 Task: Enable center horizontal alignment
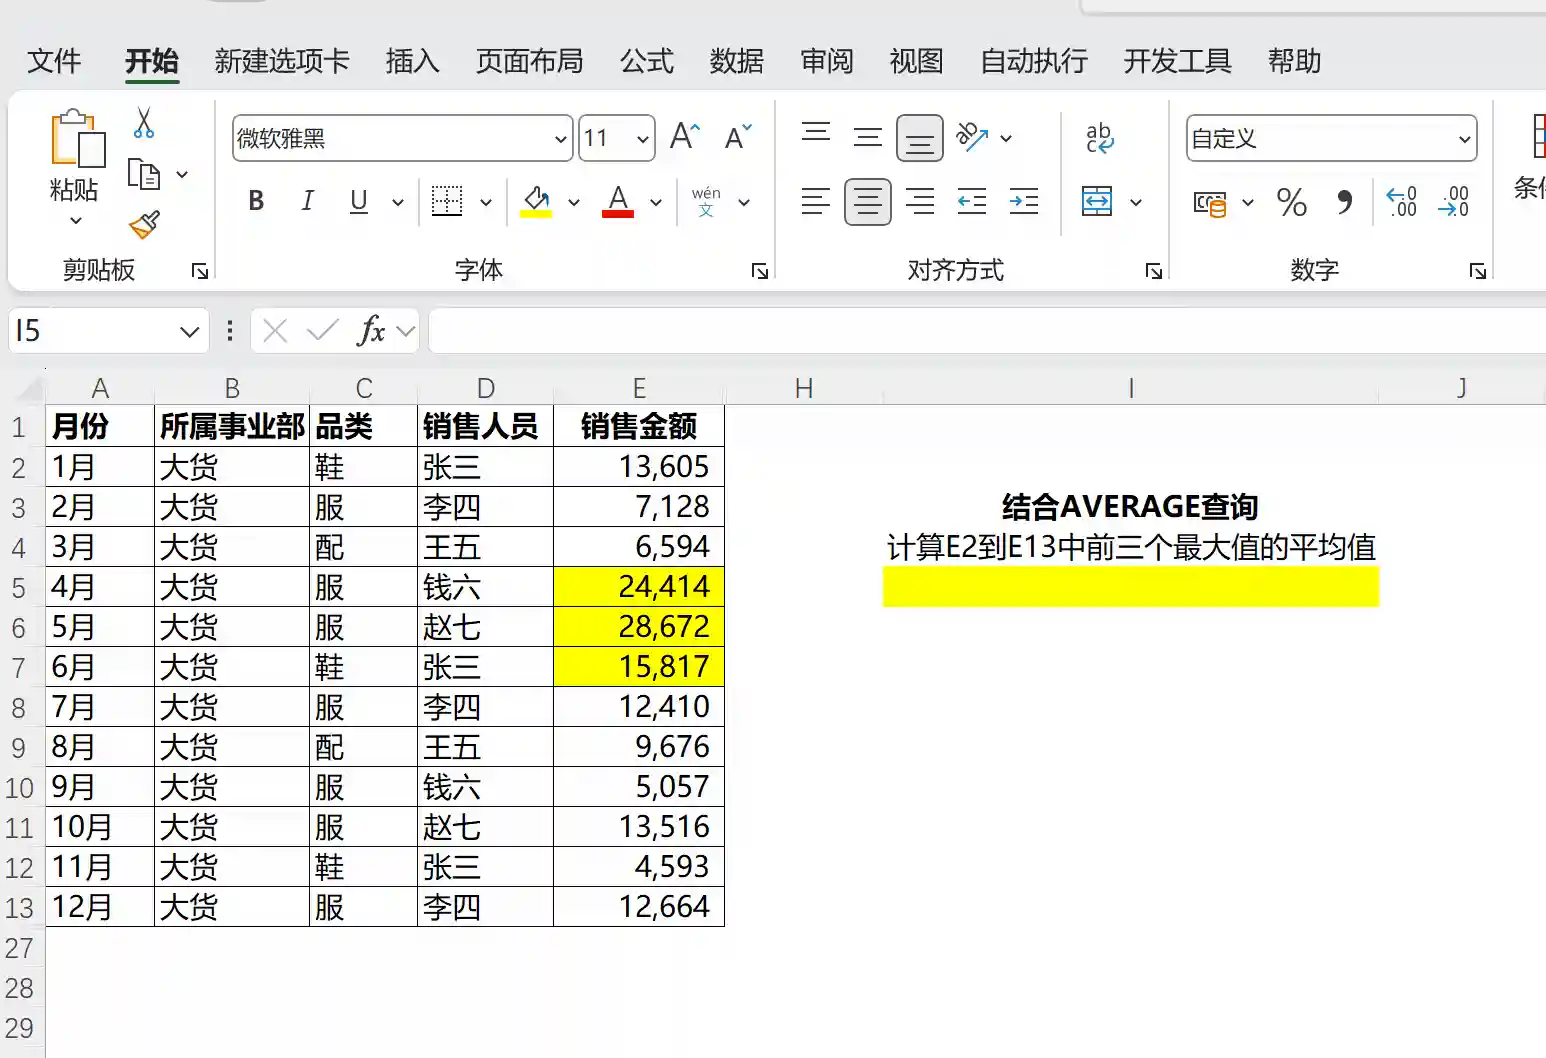point(867,202)
